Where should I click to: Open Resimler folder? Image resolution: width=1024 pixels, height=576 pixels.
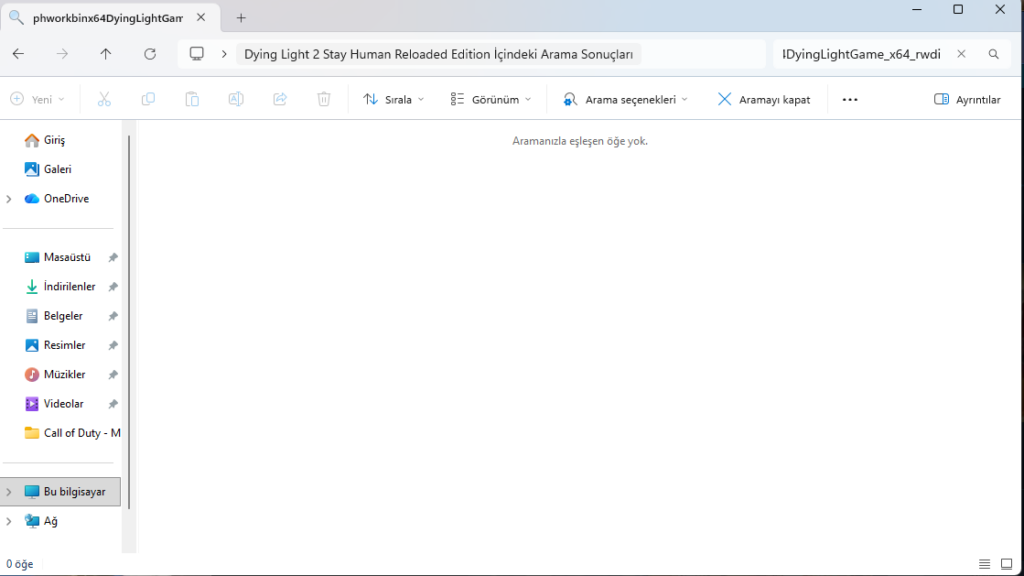click(x=64, y=345)
